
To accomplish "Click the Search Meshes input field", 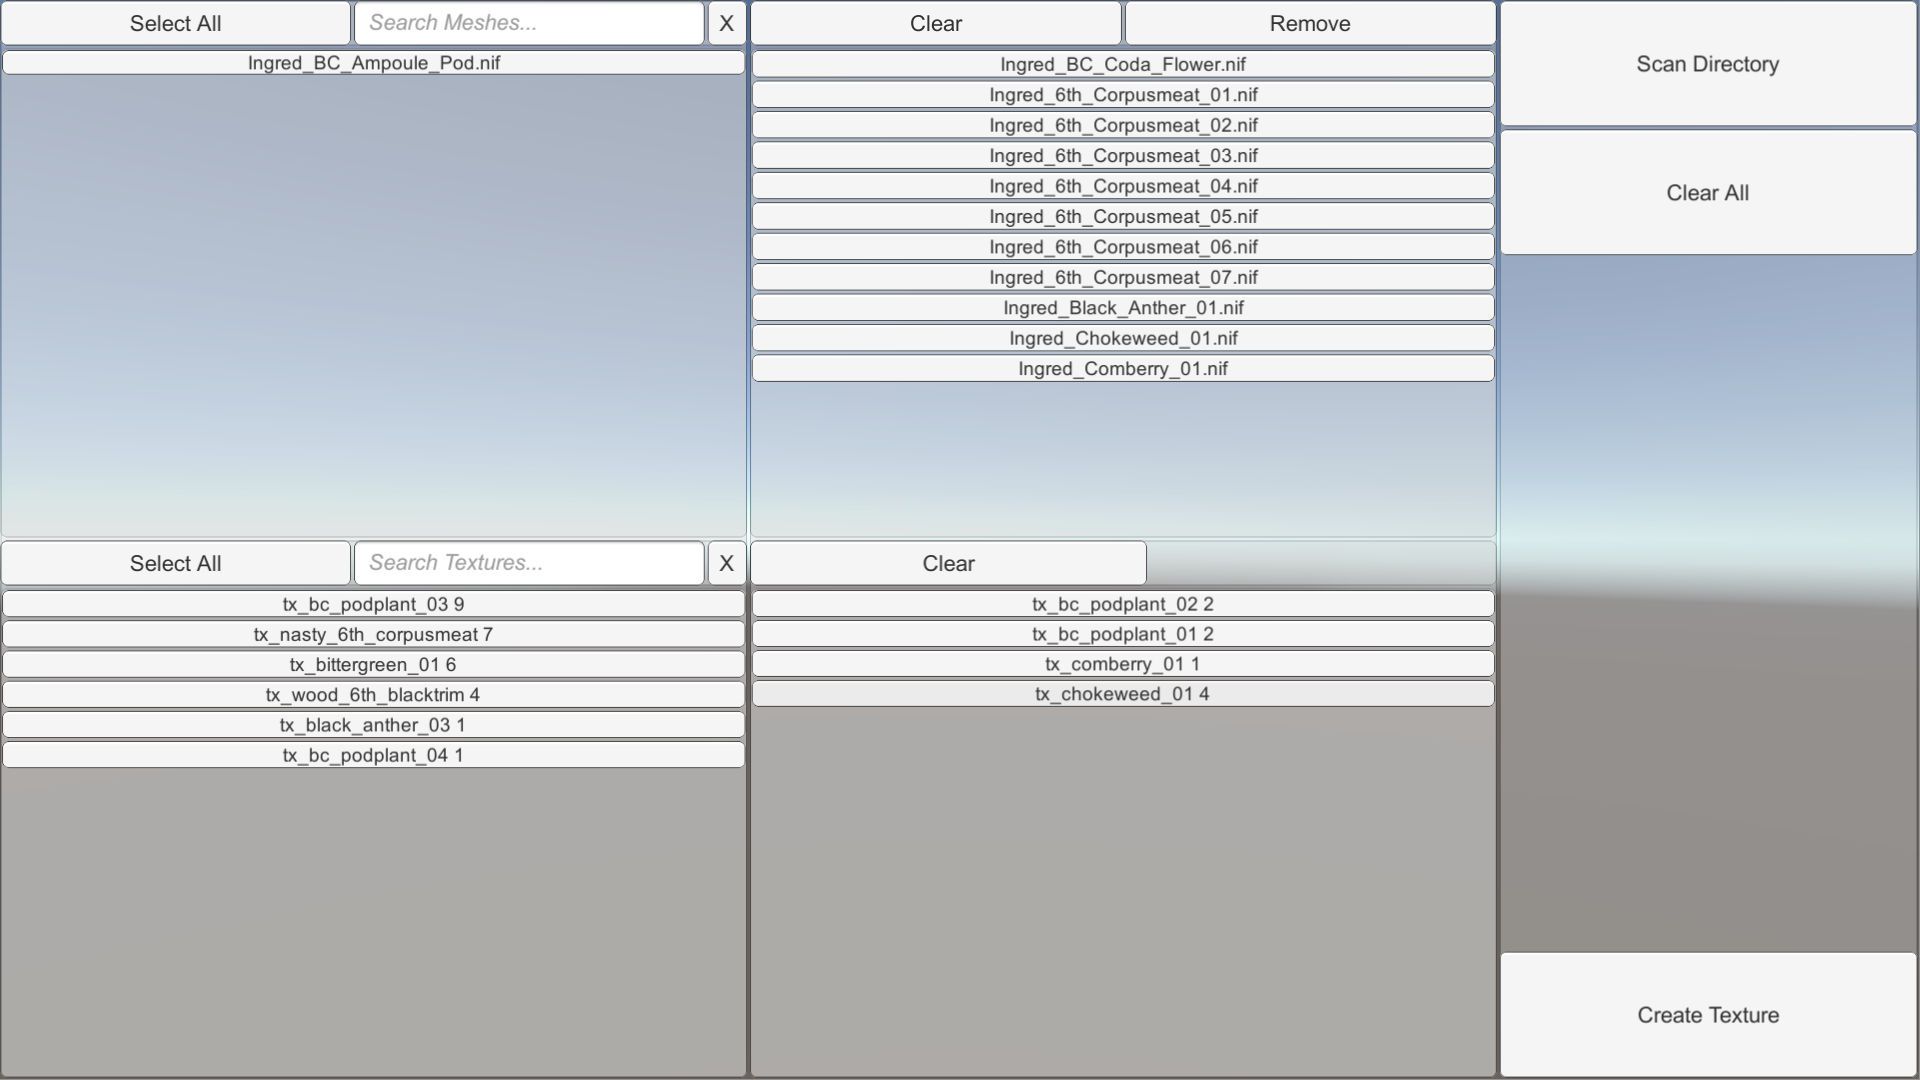I will point(529,23).
